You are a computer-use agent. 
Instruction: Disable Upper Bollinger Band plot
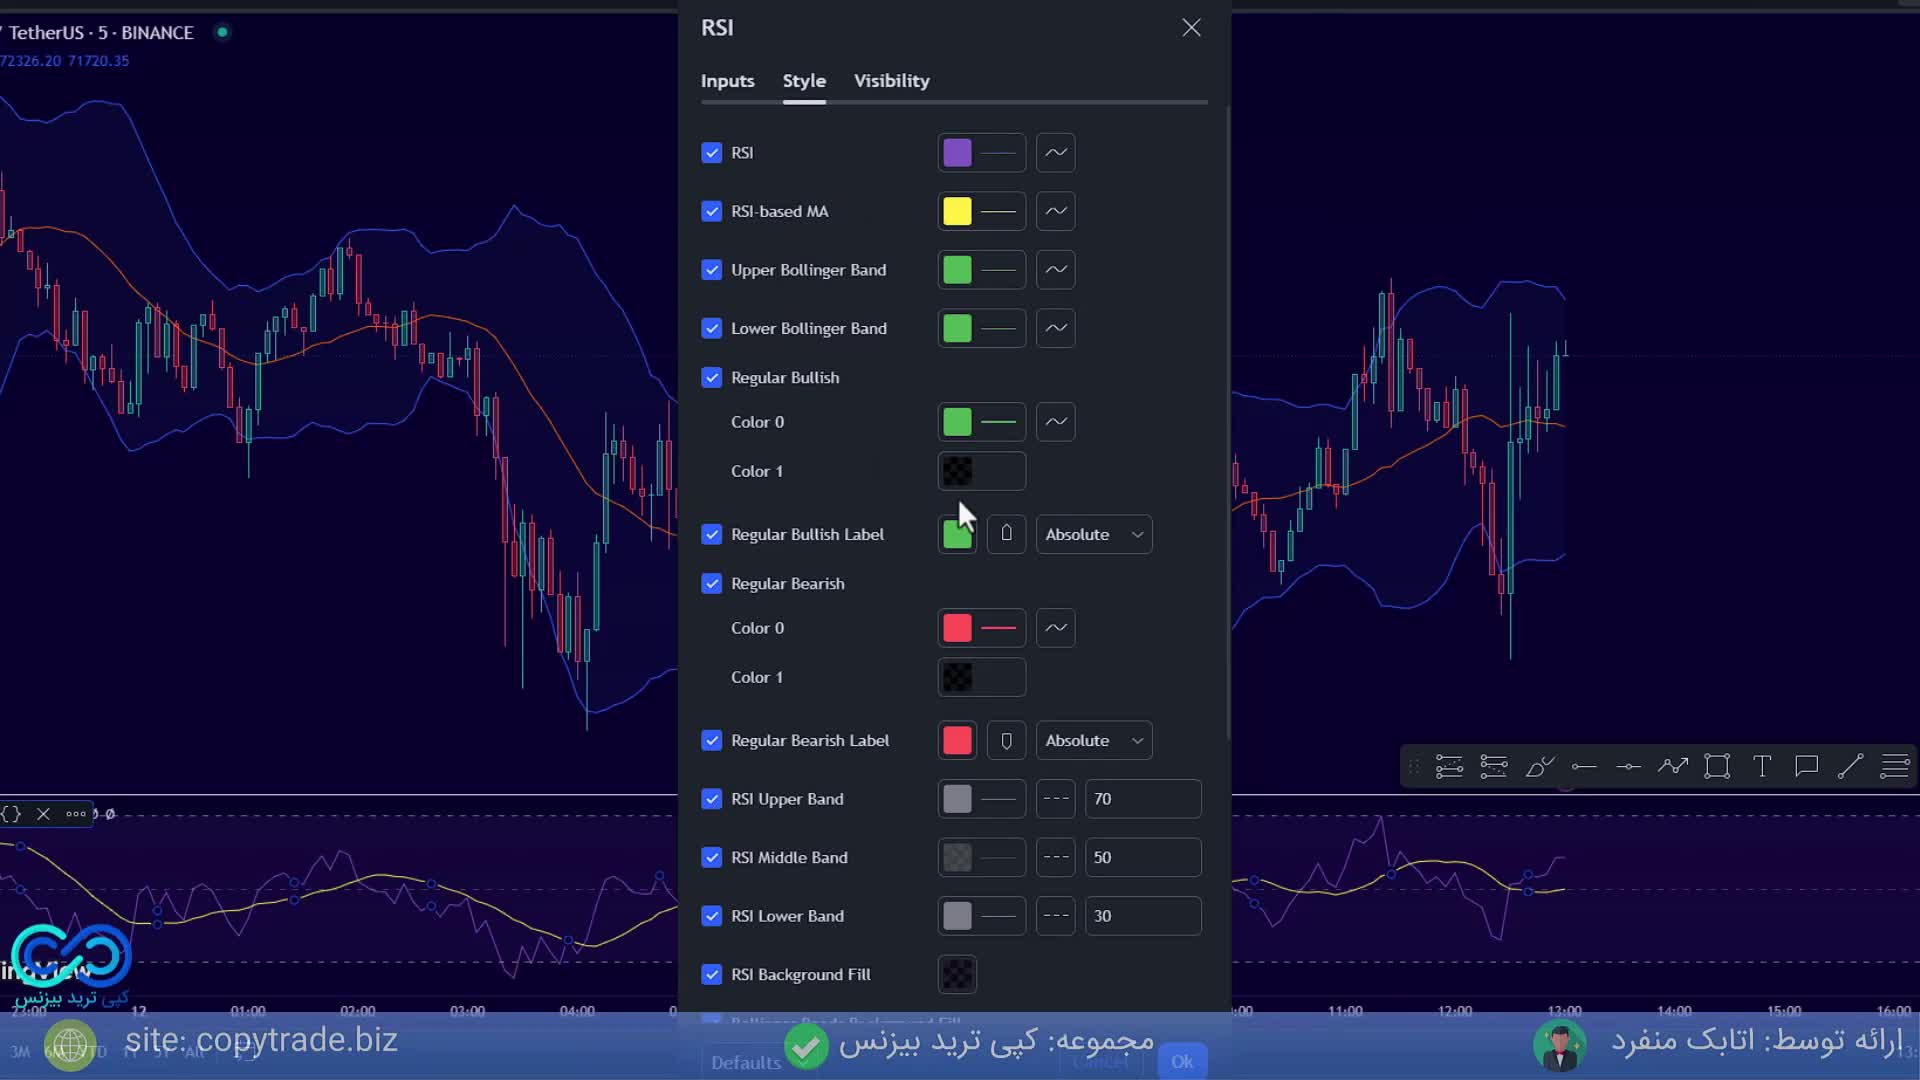(x=711, y=270)
